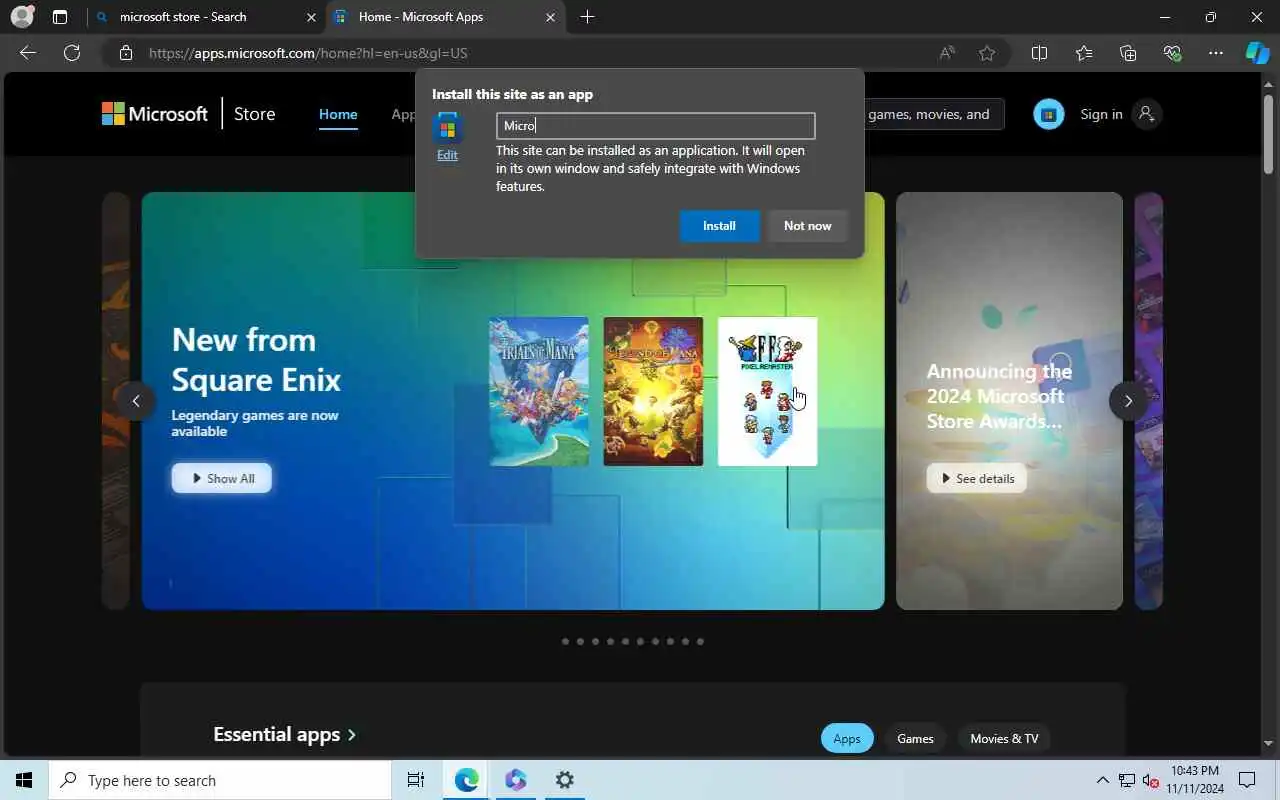
Task: Click the Microsoft logo in header
Action: pyautogui.click(x=155, y=114)
